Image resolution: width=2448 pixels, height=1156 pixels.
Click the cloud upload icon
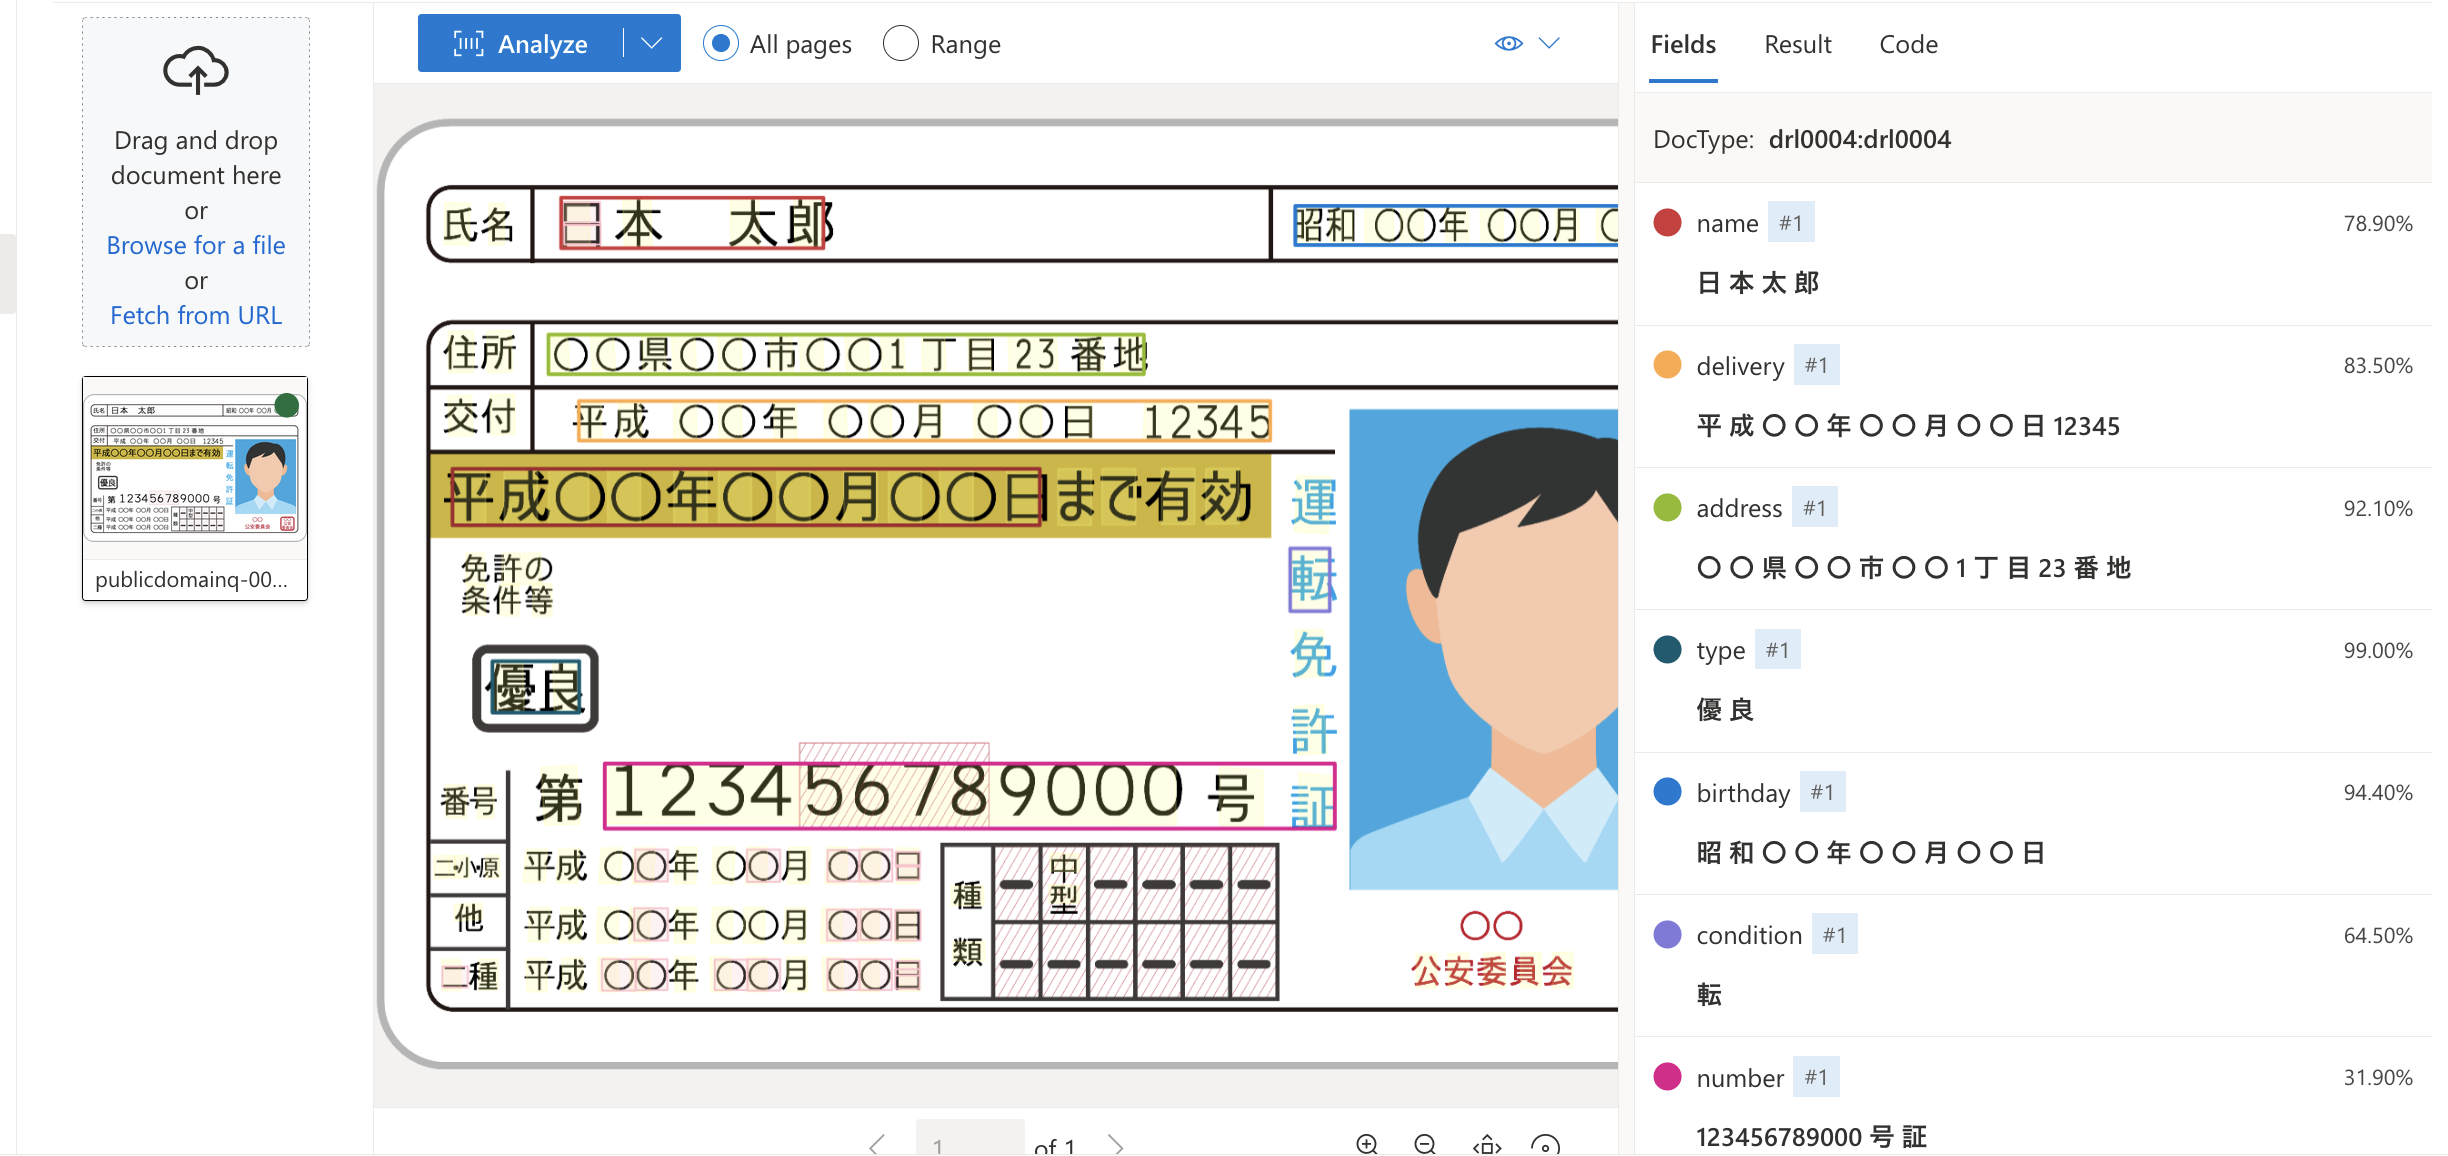click(195, 70)
